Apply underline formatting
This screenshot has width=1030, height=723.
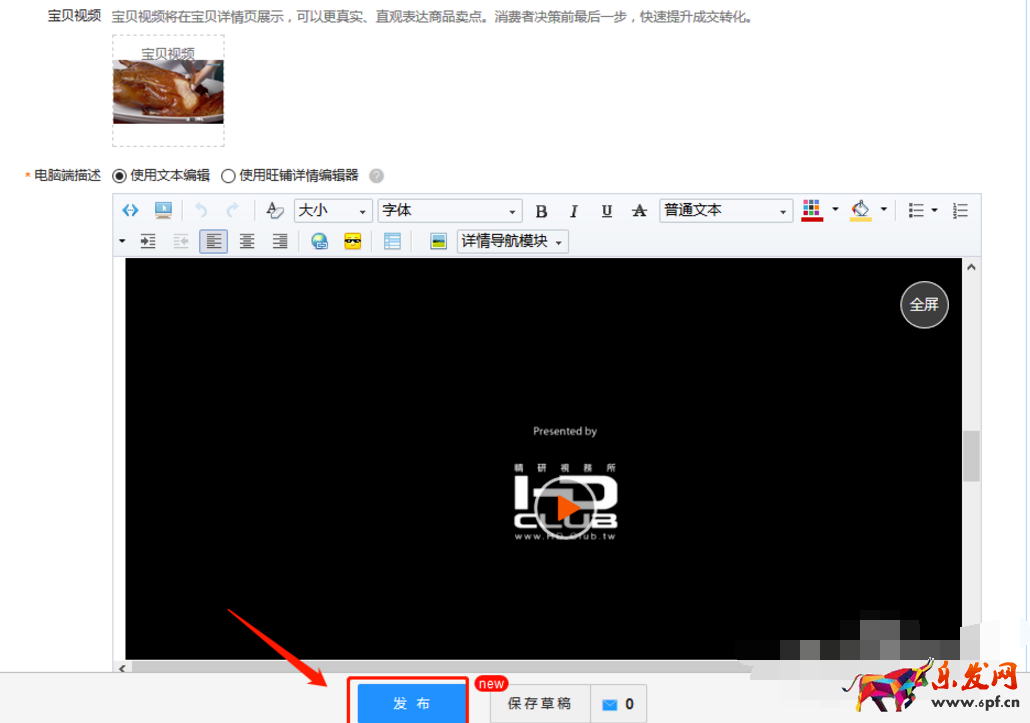click(607, 211)
